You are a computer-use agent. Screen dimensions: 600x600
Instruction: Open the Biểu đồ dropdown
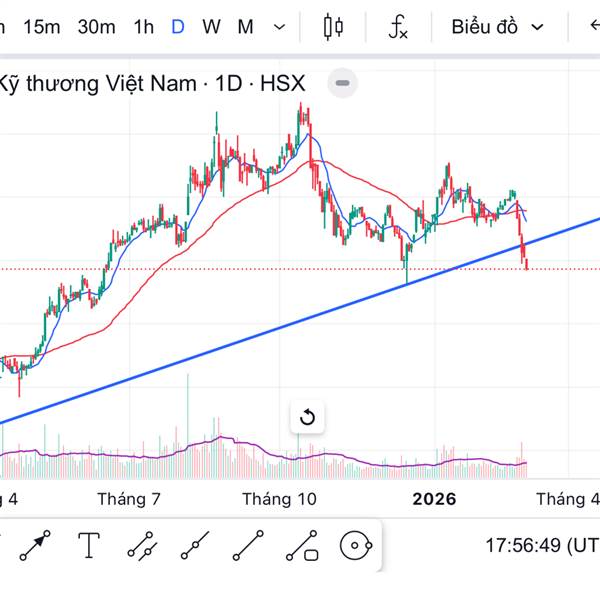point(497,27)
